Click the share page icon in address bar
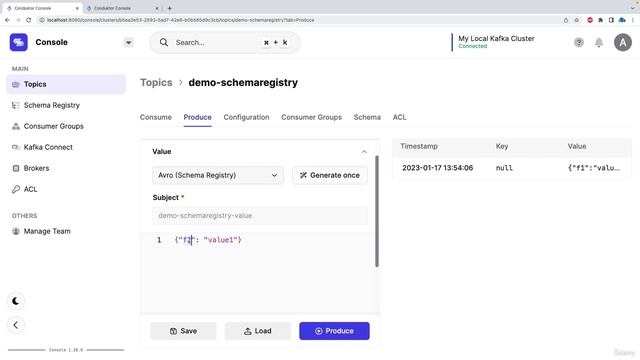640x360 pixels. 566,20
